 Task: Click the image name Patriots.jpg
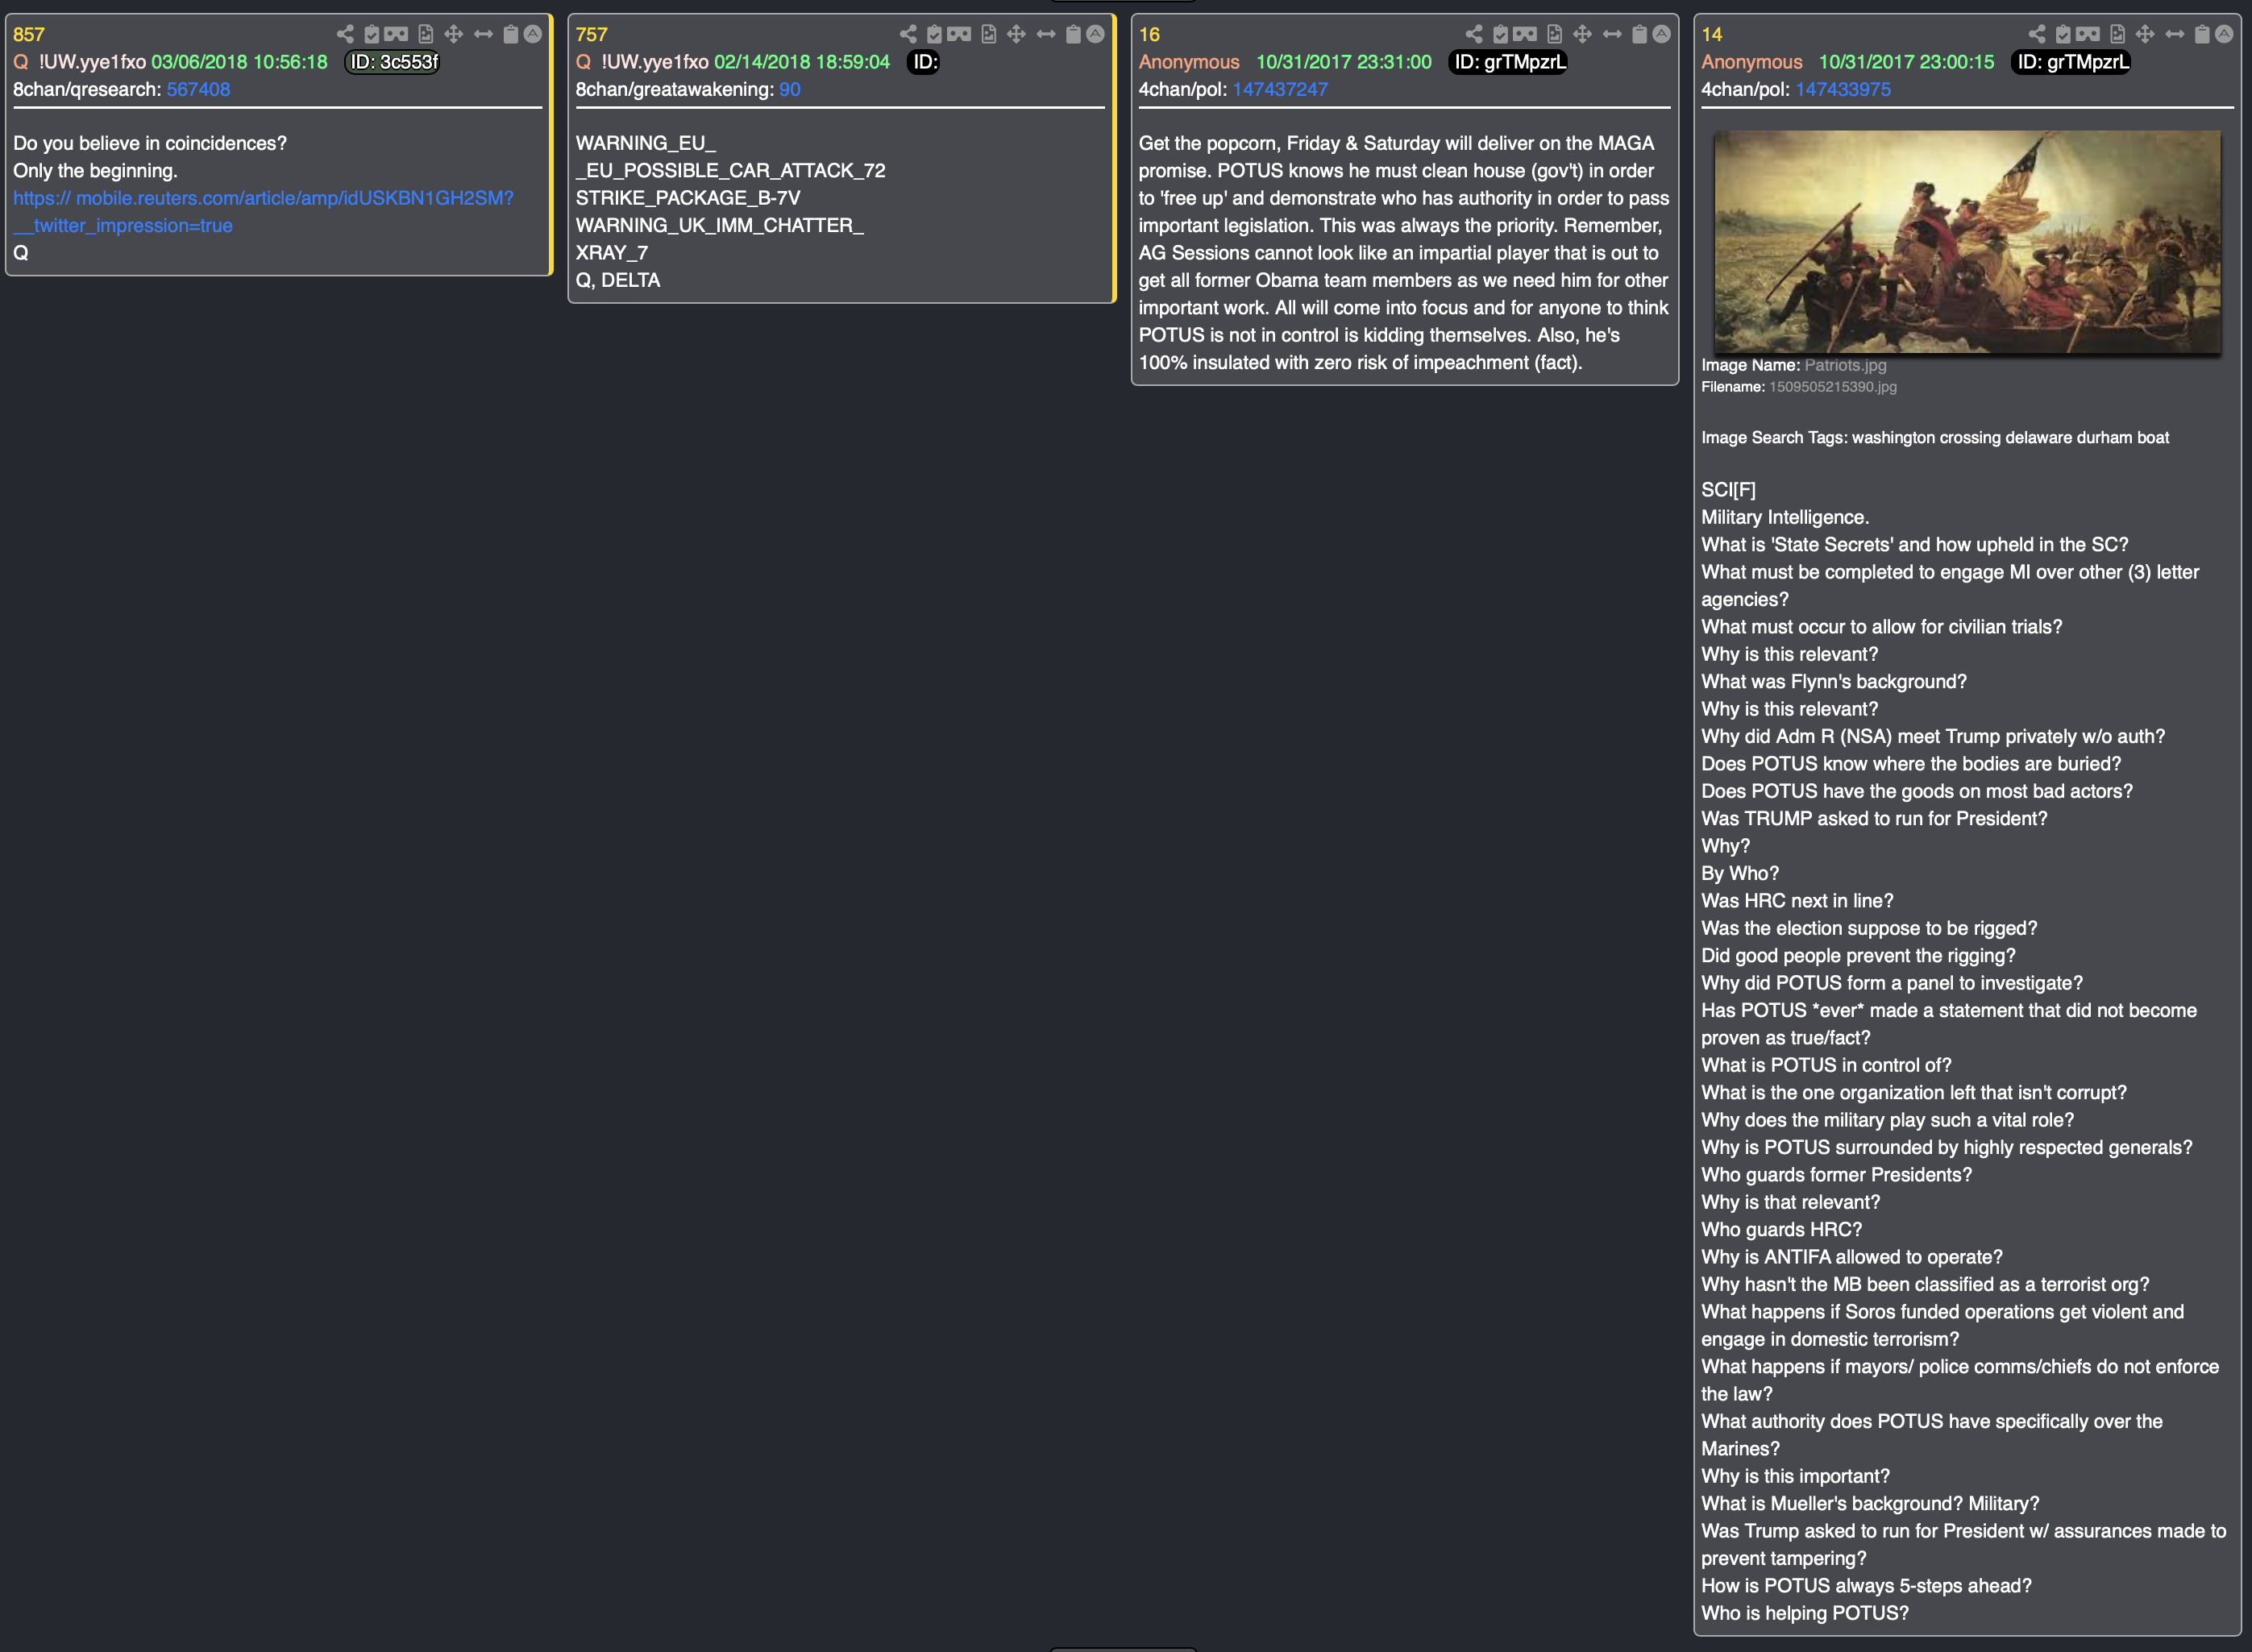pos(1845,365)
